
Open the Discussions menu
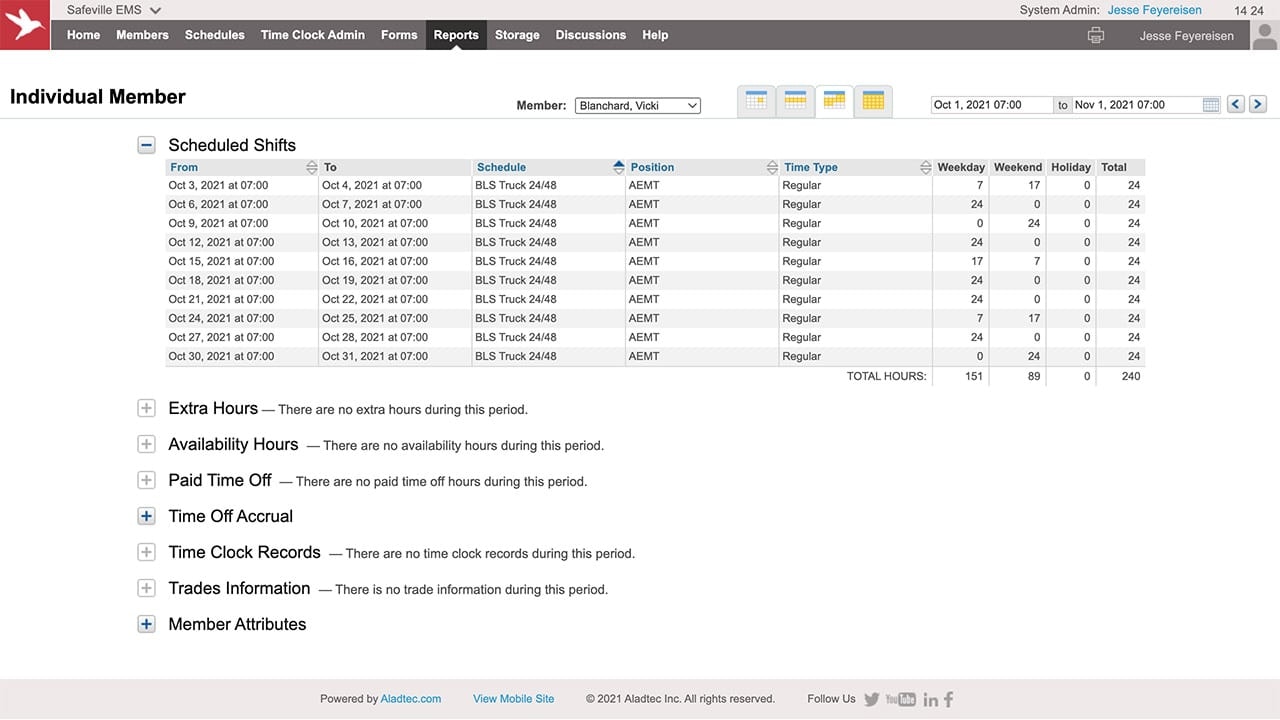pyautogui.click(x=591, y=35)
